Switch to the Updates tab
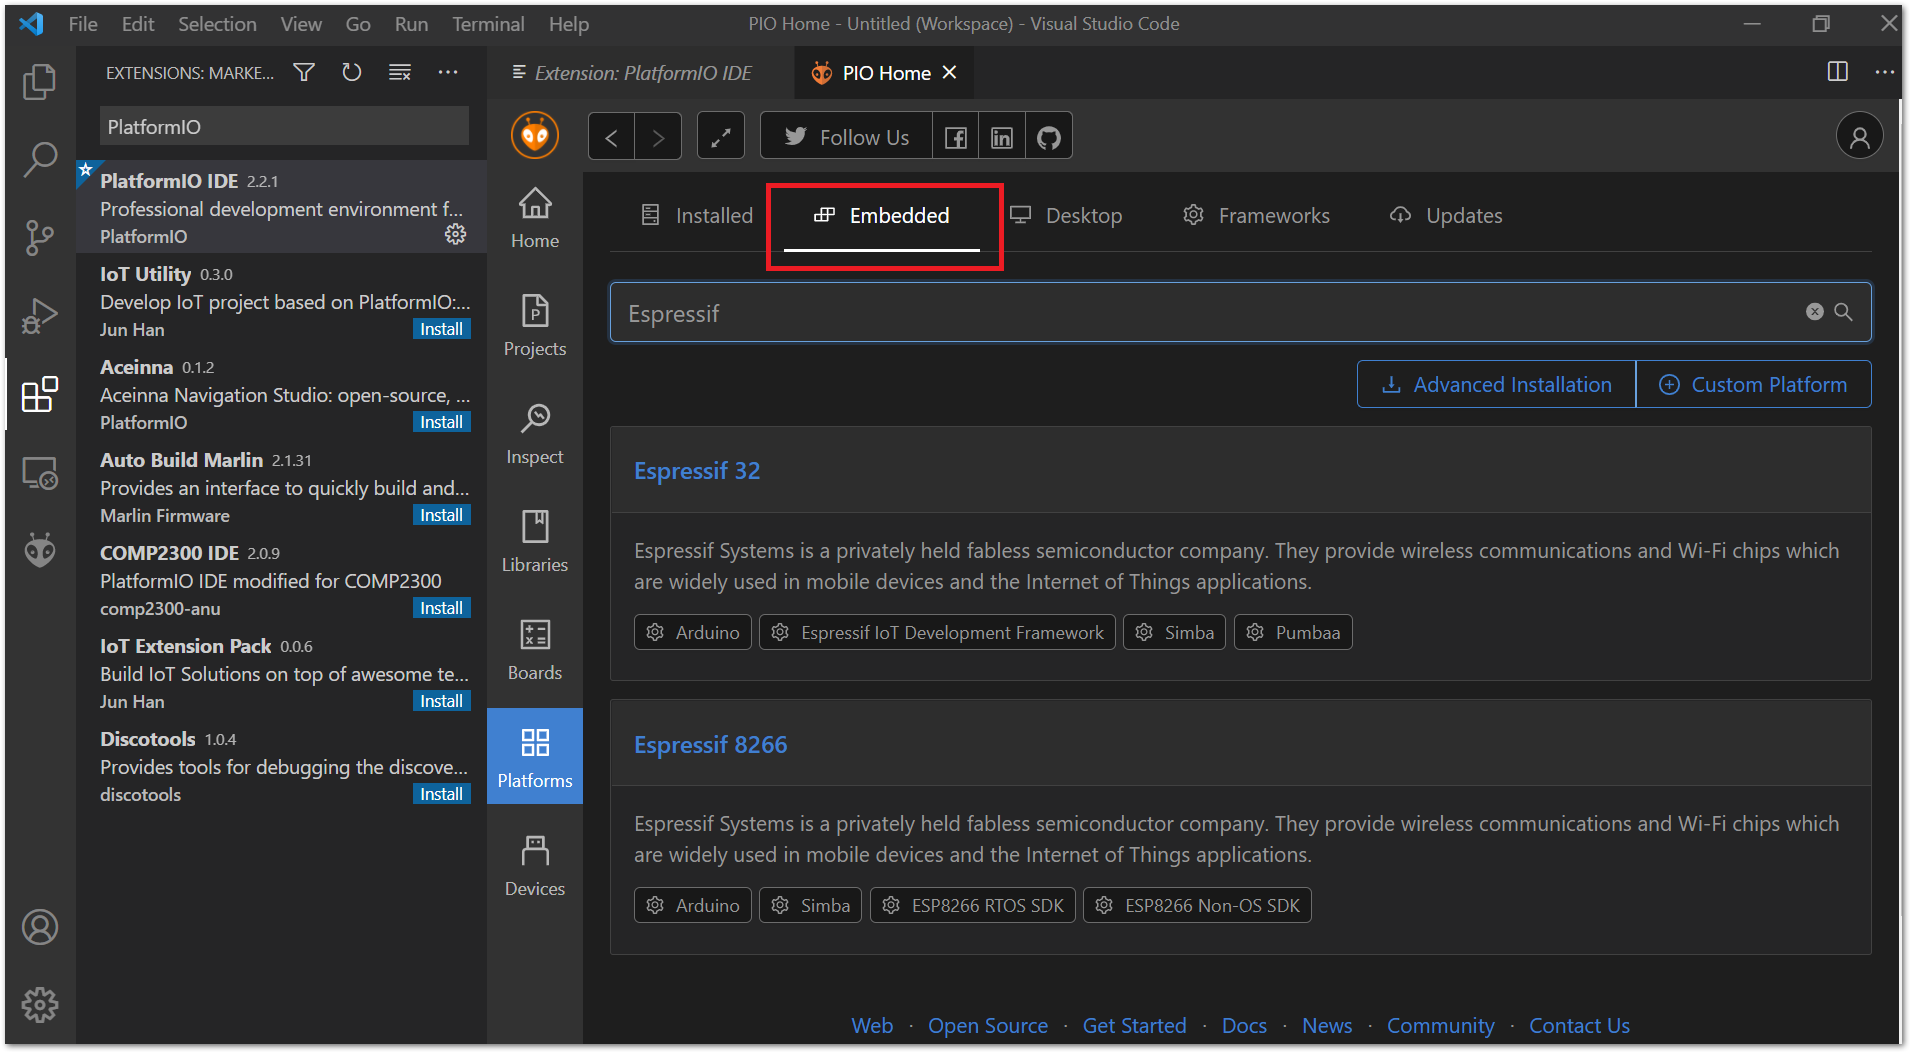The width and height of the screenshot is (1911, 1053). tap(1446, 215)
